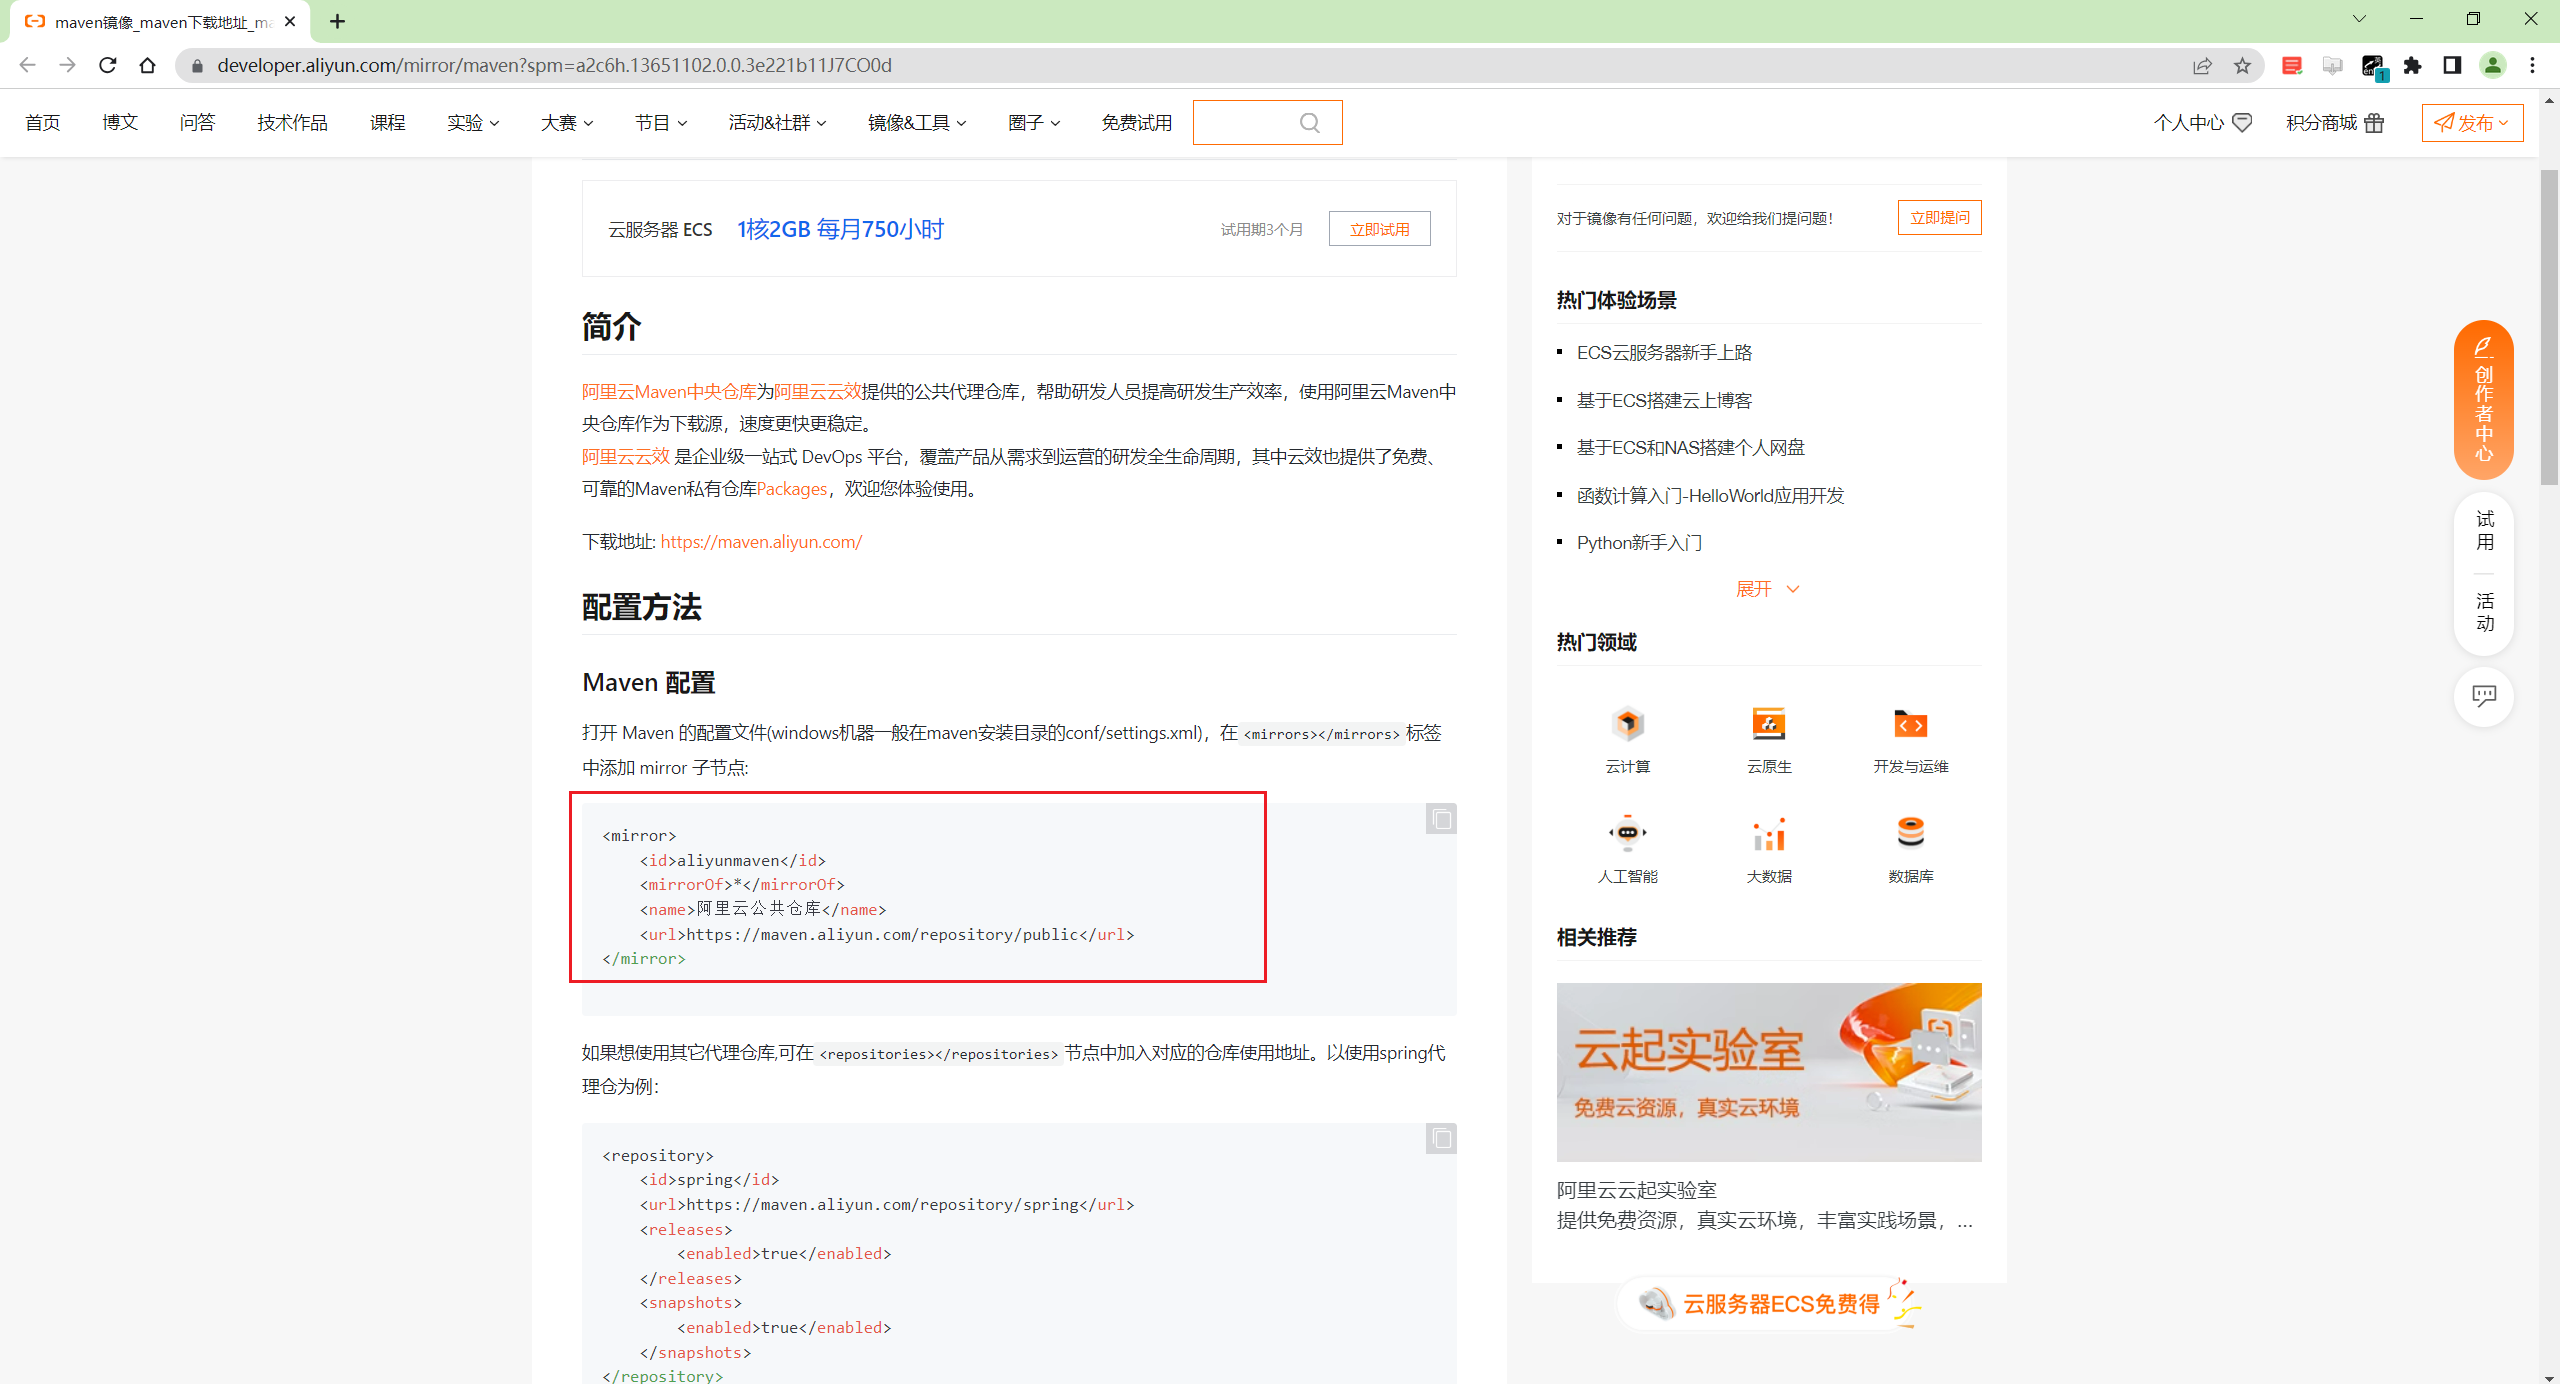The width and height of the screenshot is (2560, 1384).
Task: Open 函数计算入门-HelloWorld应用开发 scenario
Action: [x=1710, y=495]
